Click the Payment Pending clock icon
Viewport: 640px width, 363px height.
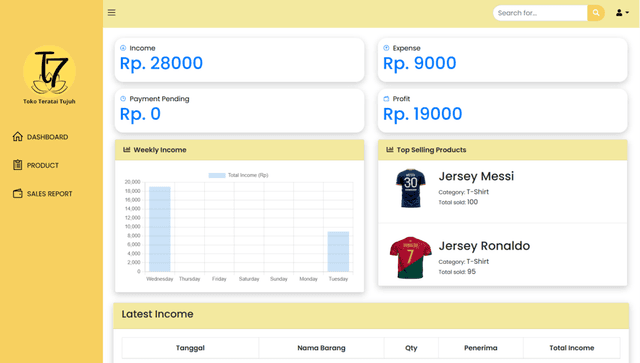coord(123,98)
